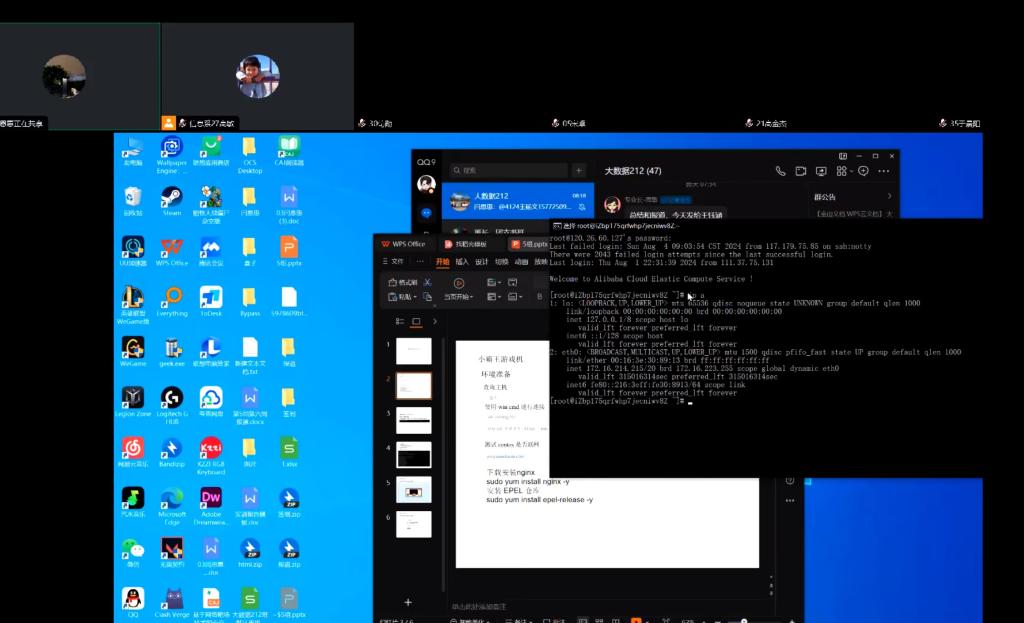The image size is (1024, 623).
Task: Open the 文件 menu in WPS
Action: pos(396,261)
